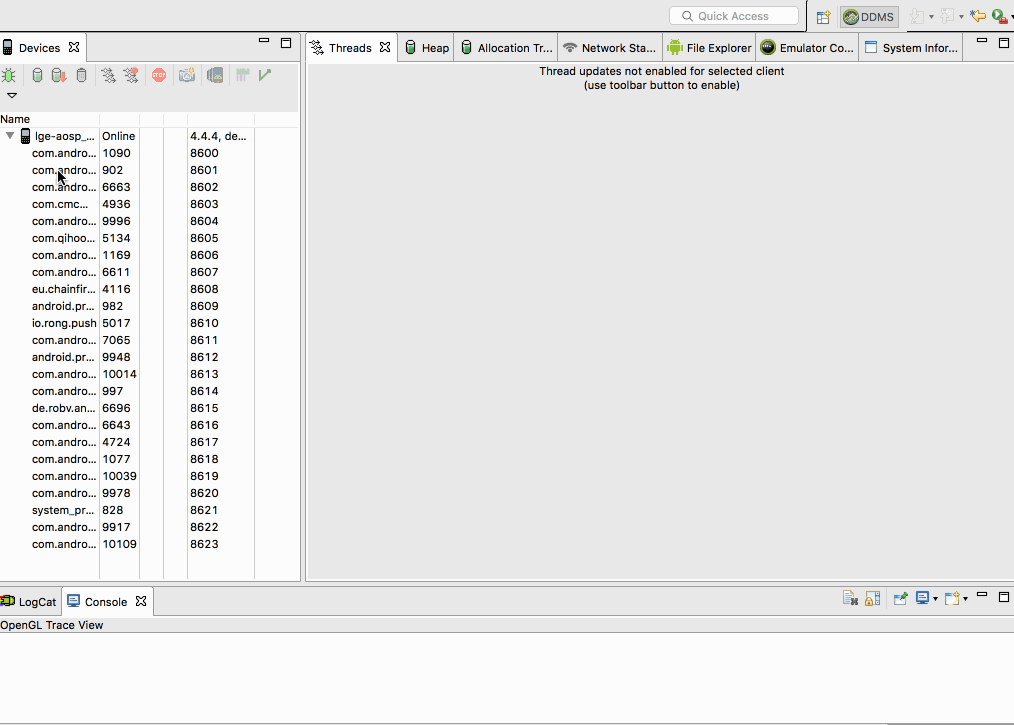Open the Open Console dropdown arrow
The width and height of the screenshot is (1014, 725).
tap(965, 599)
